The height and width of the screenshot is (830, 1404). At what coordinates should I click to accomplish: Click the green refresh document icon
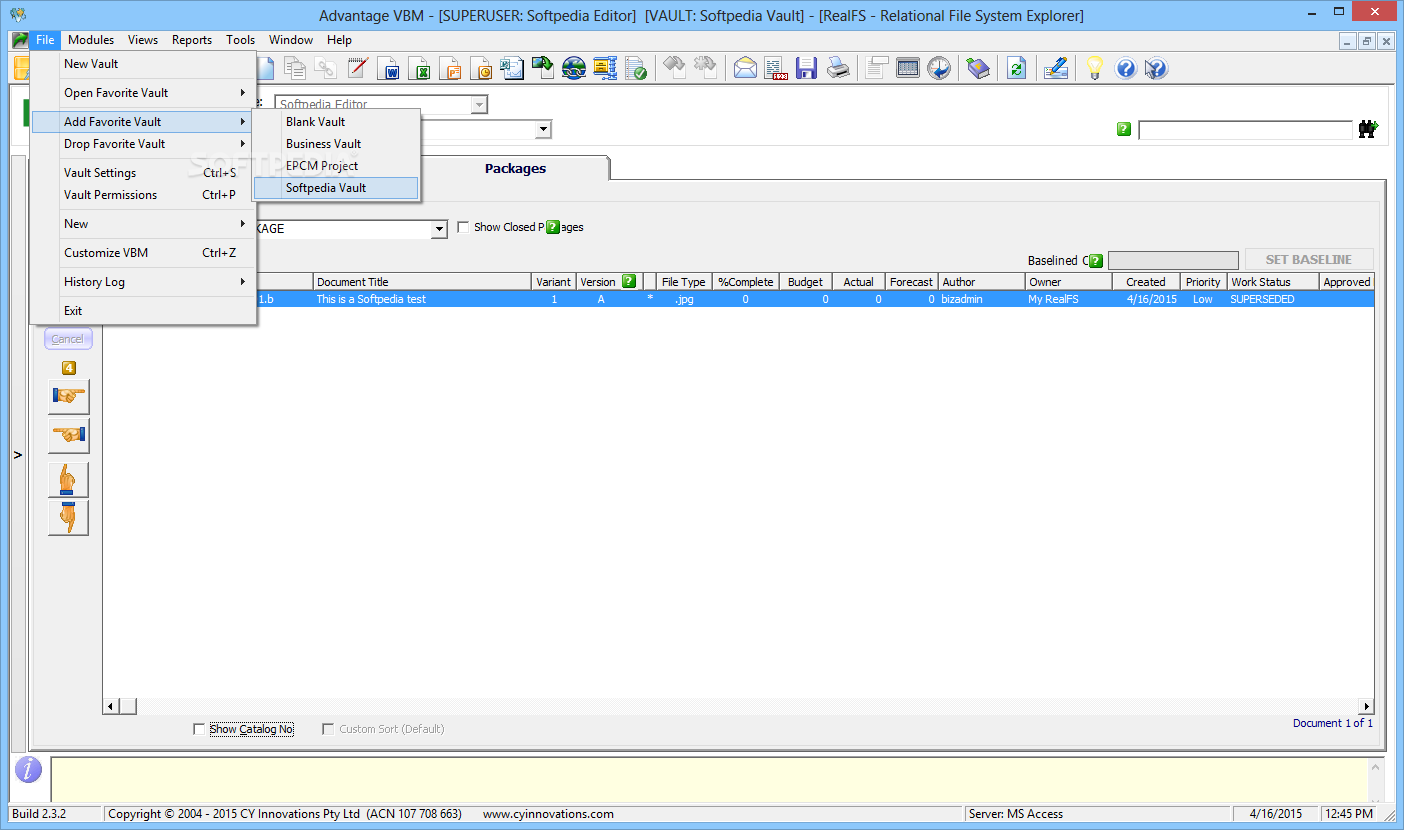(1016, 69)
